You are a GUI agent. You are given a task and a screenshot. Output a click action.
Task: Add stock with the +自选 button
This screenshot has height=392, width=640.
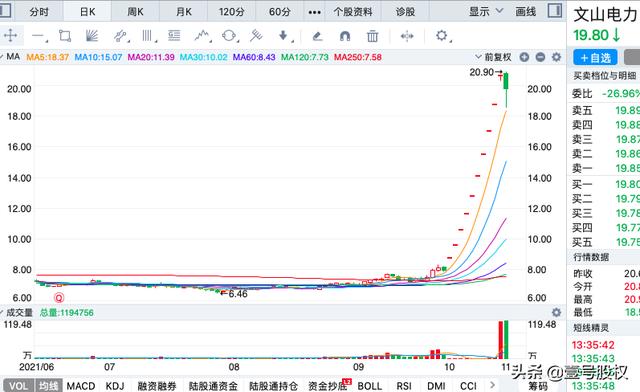pos(595,58)
